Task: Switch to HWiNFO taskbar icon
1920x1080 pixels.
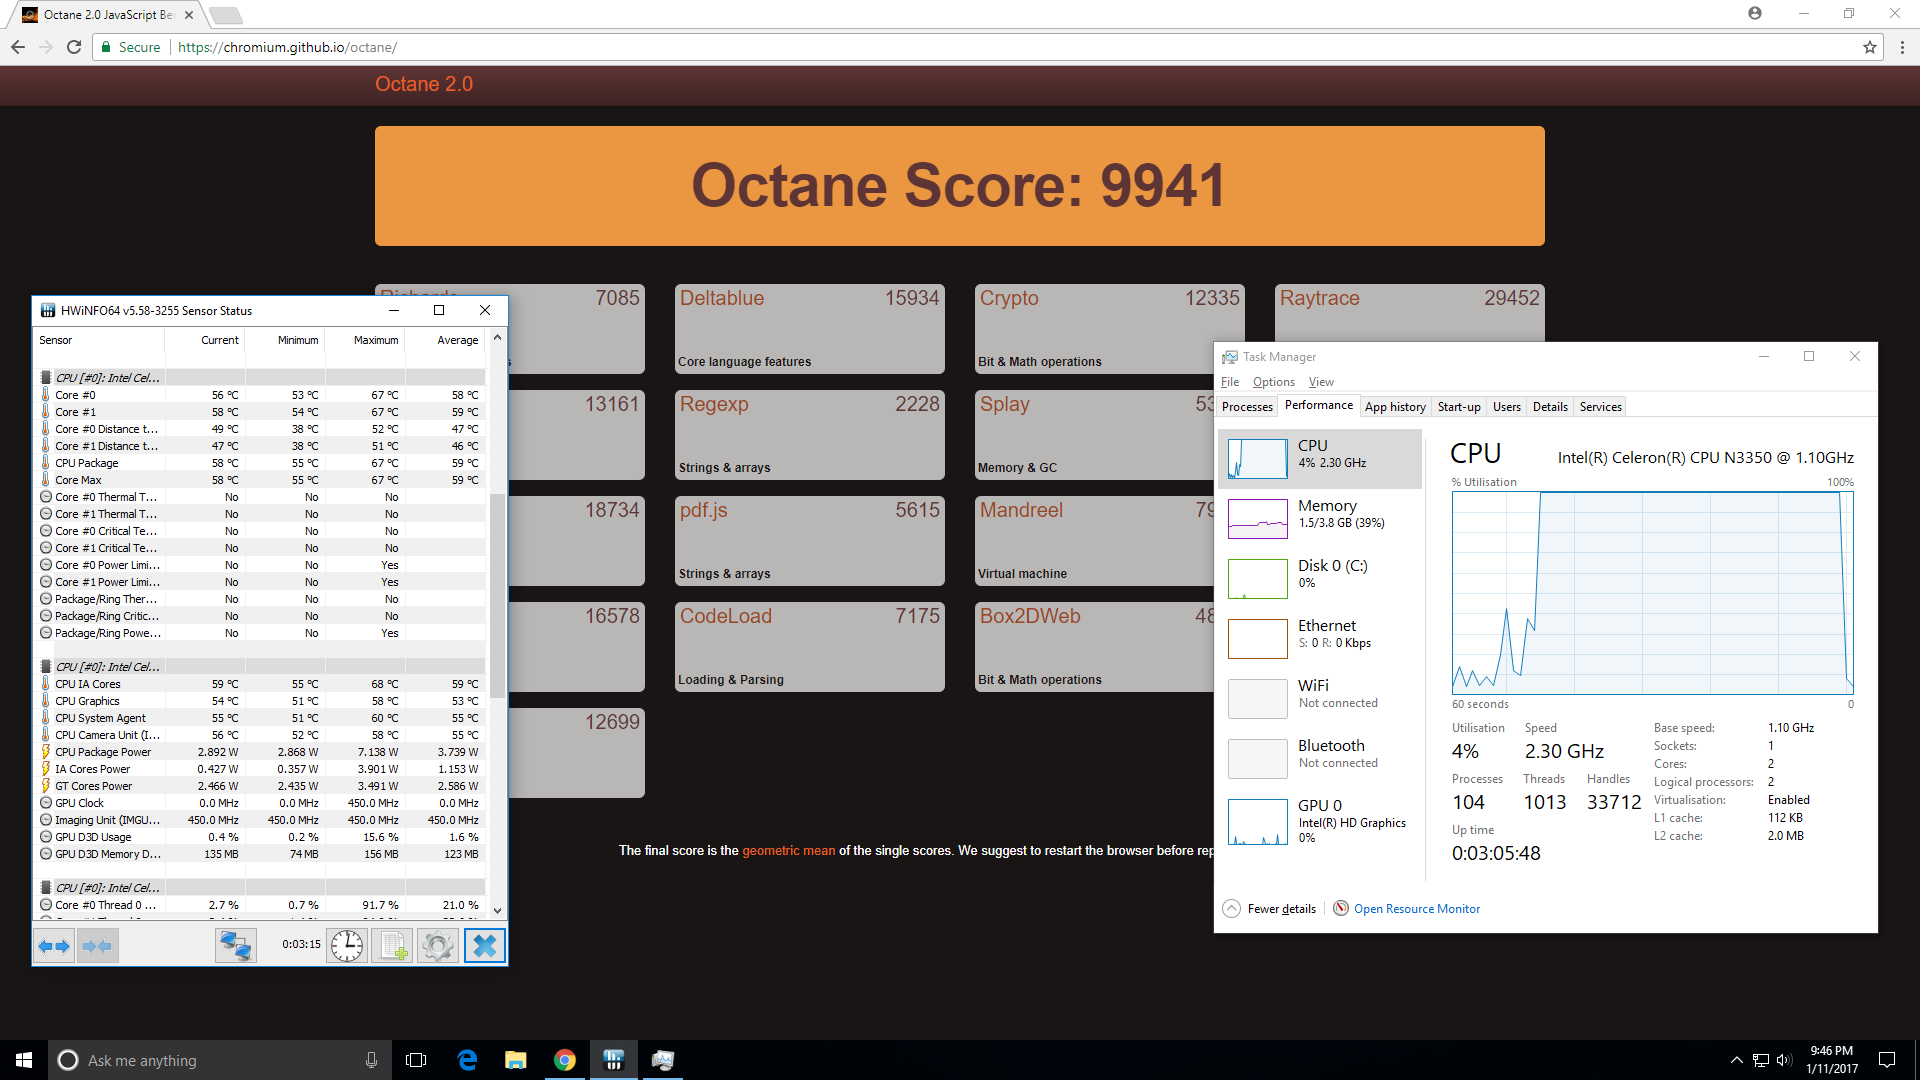Action: [614, 1060]
